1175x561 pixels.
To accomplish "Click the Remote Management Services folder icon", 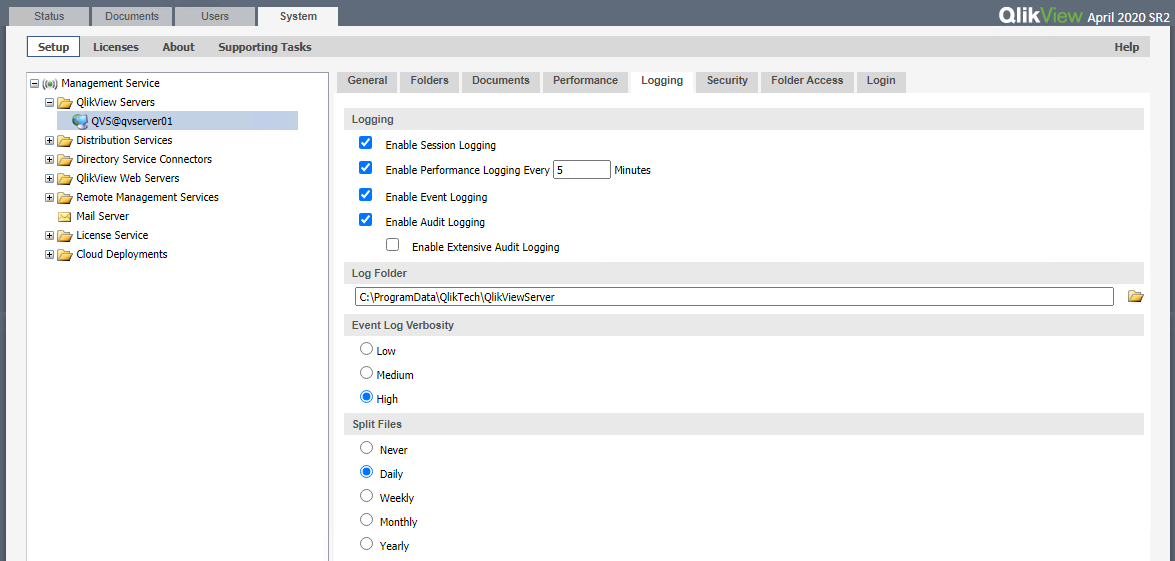I will click(65, 198).
